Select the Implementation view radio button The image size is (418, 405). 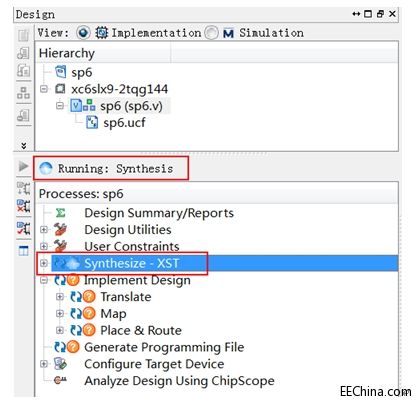83,33
